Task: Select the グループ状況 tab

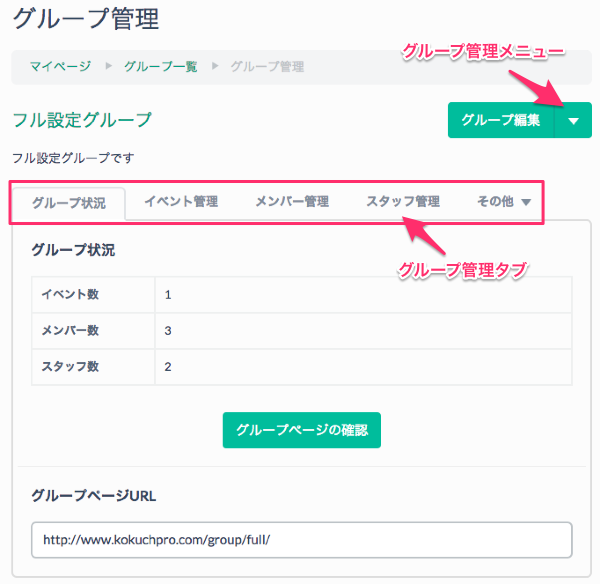Action: point(68,203)
